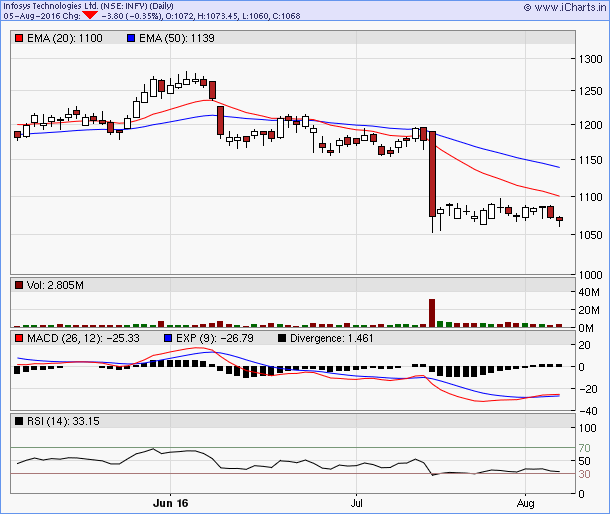
Task: Click the 05-Aug-2016 Chg date text
Action: pos(42,16)
